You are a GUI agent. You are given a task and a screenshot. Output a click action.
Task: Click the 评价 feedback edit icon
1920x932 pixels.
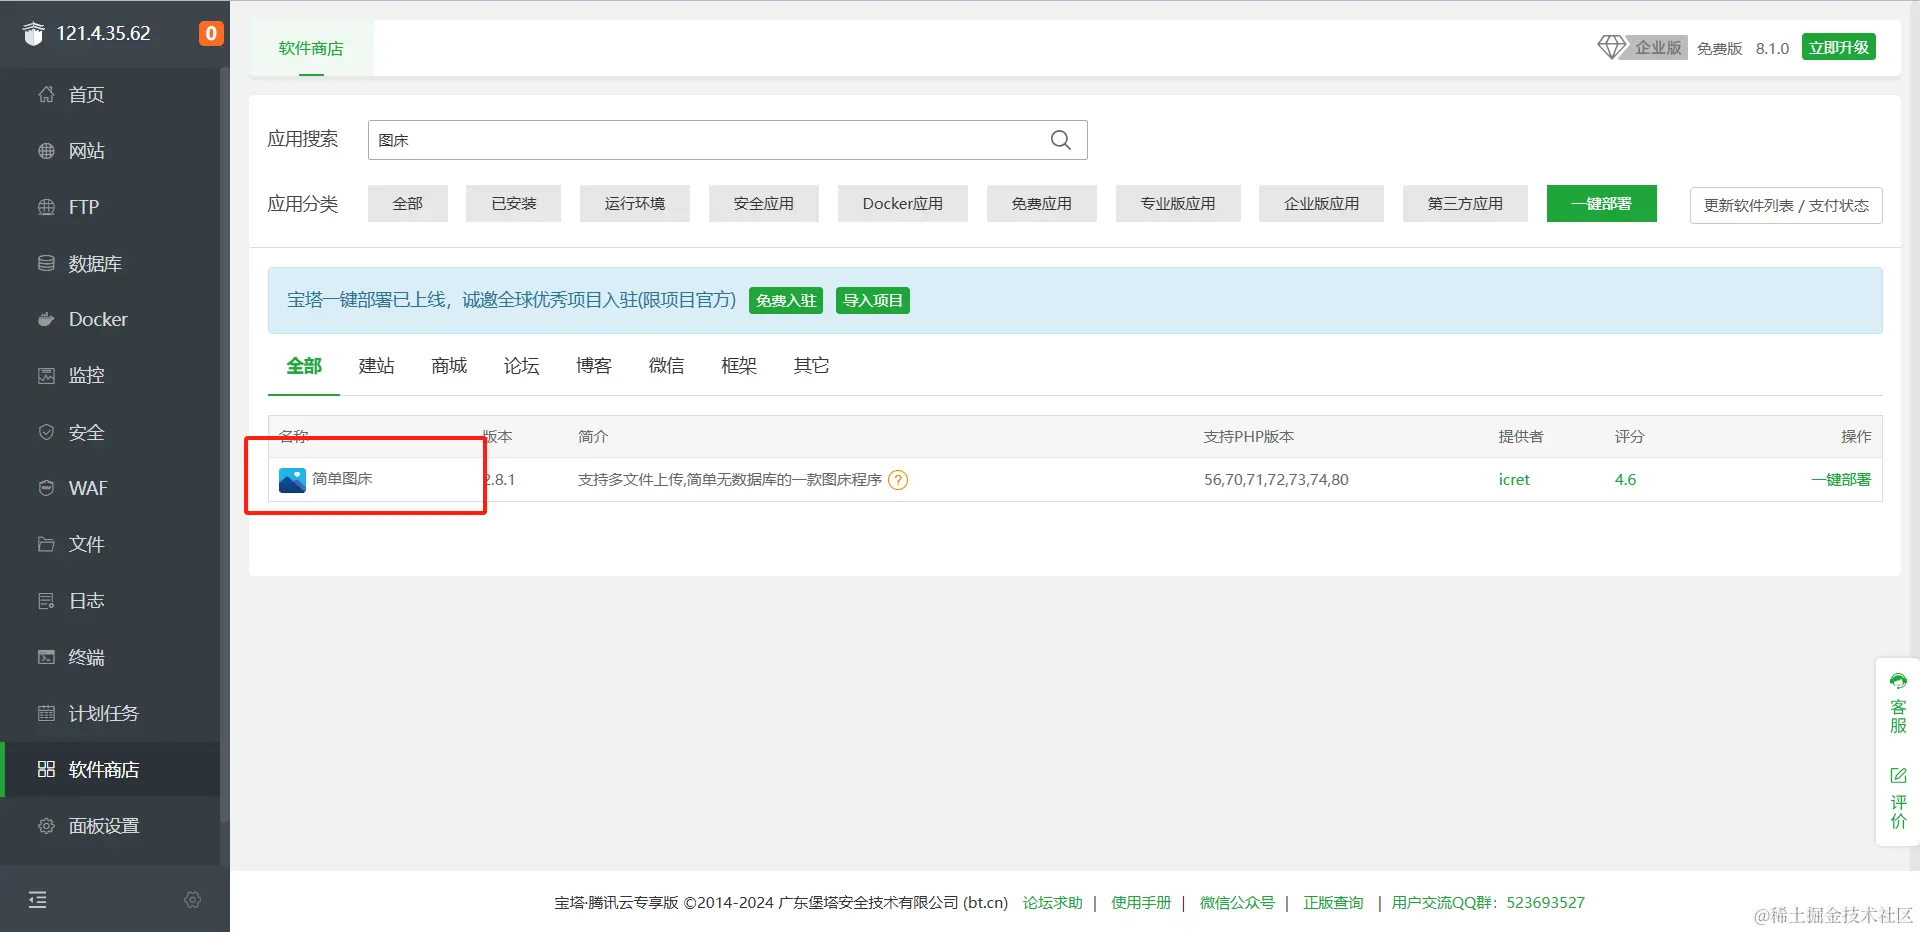tap(1898, 775)
